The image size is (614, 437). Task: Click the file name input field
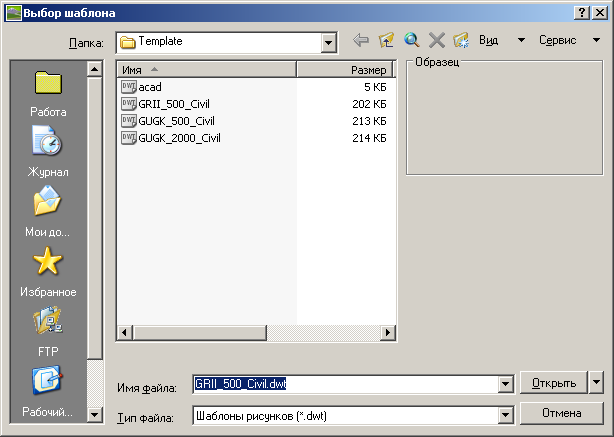[x=345, y=384]
